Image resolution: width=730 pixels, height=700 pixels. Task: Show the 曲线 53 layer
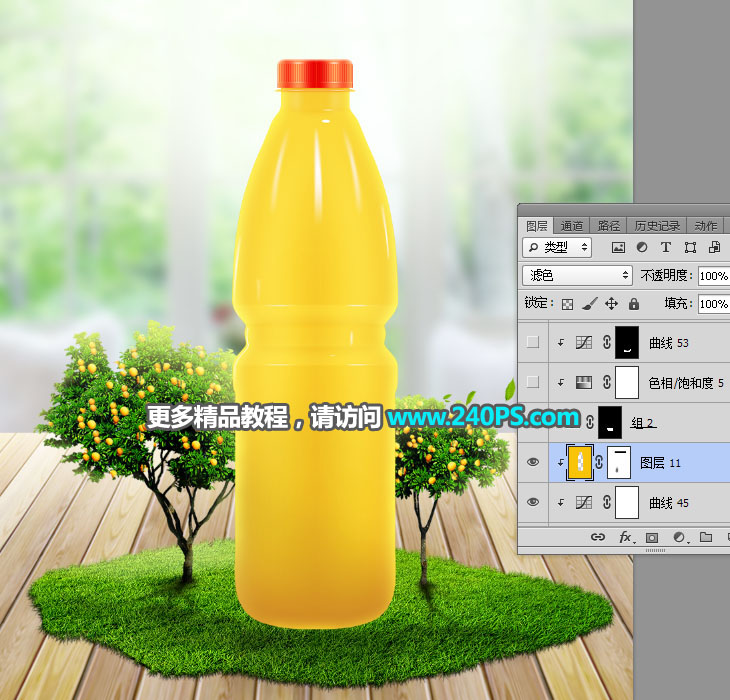click(533, 342)
